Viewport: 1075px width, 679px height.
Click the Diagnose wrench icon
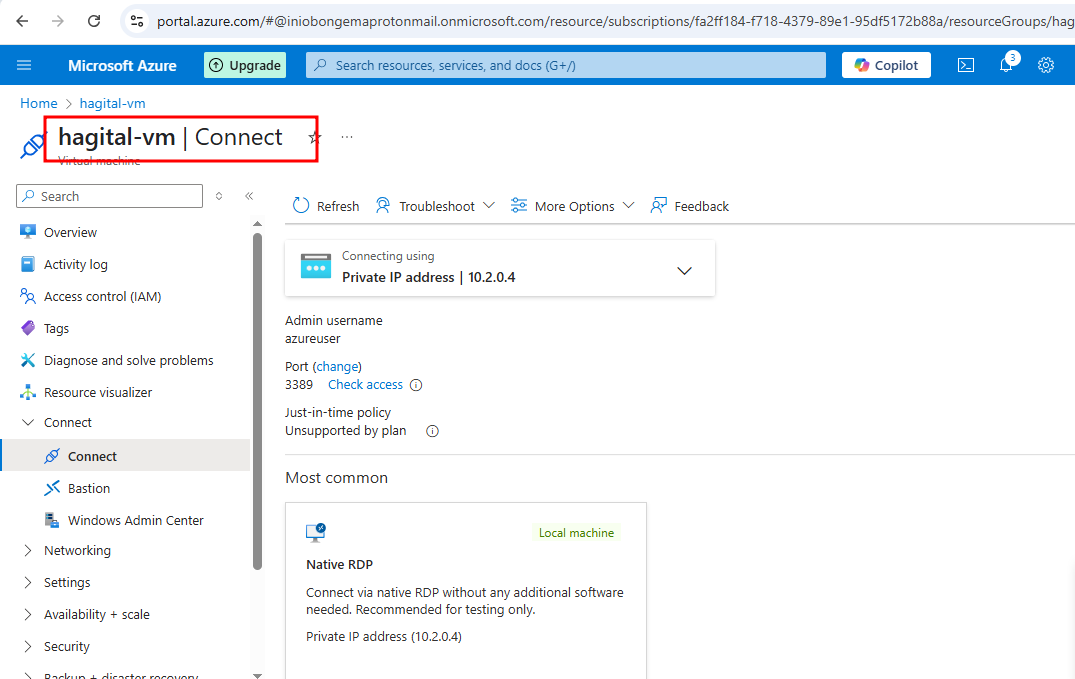(28, 360)
